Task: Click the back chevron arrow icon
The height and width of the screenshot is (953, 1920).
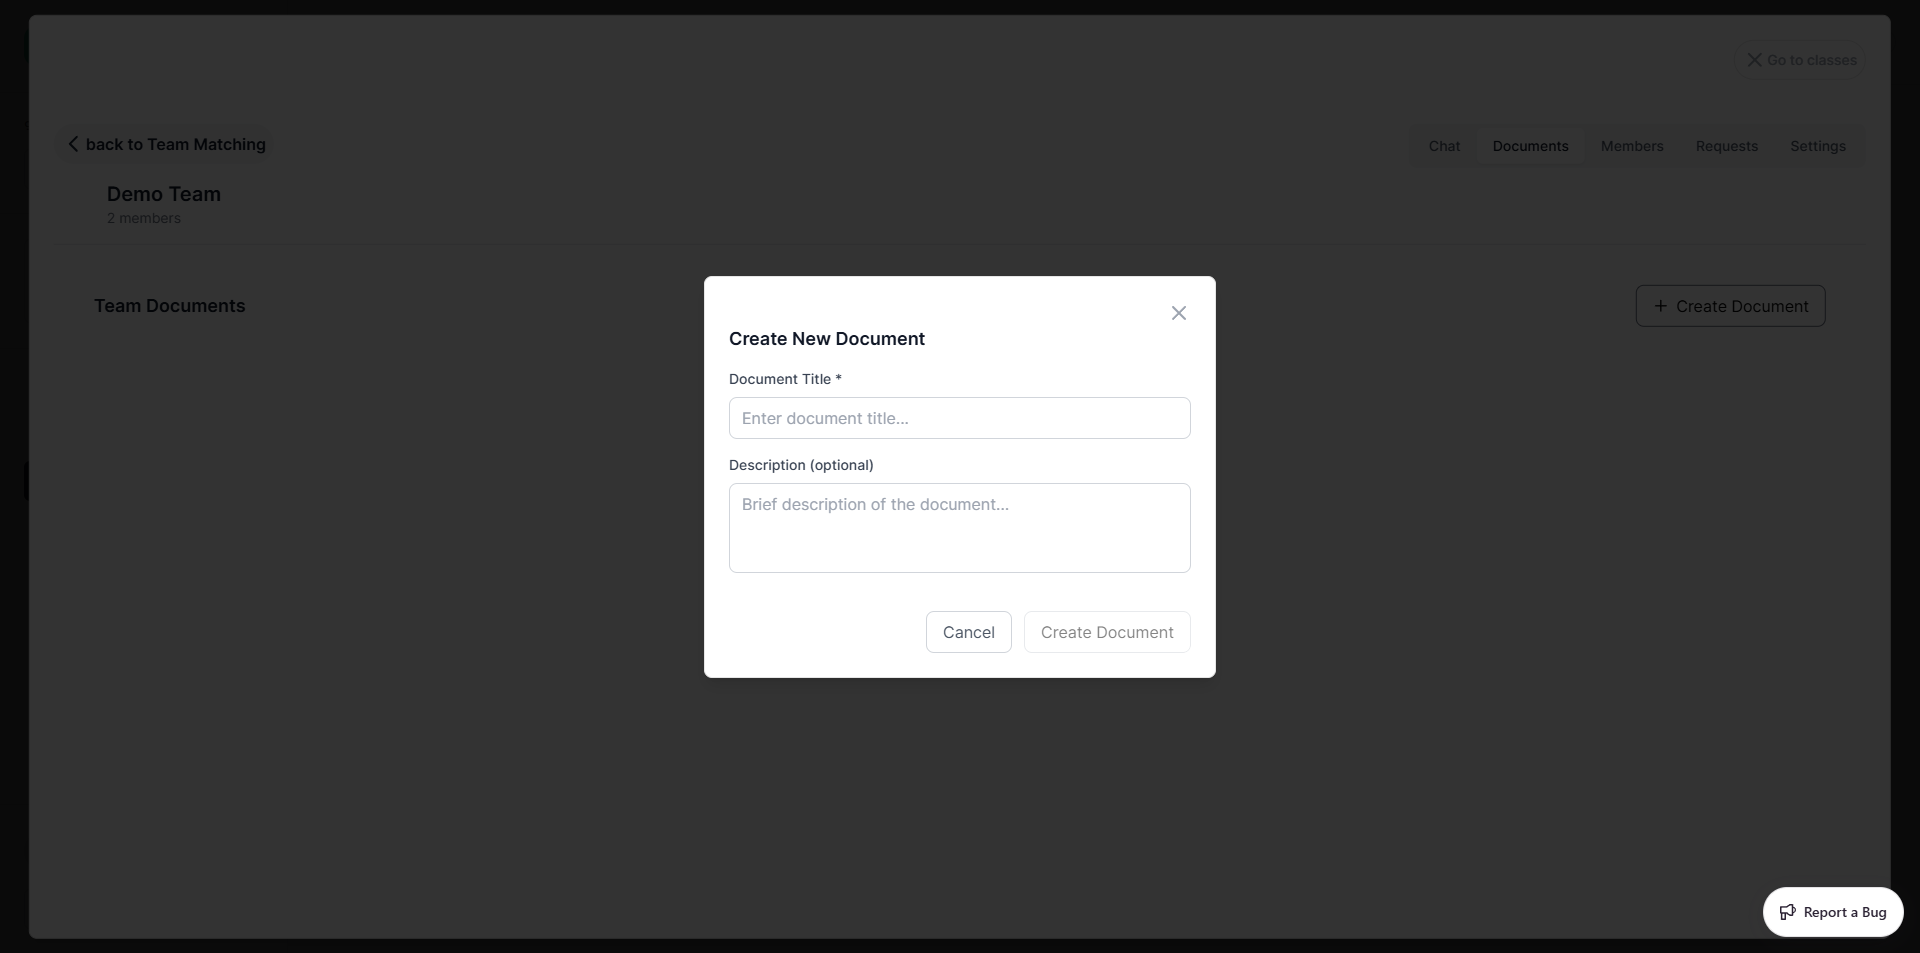Action: pyautogui.click(x=73, y=144)
